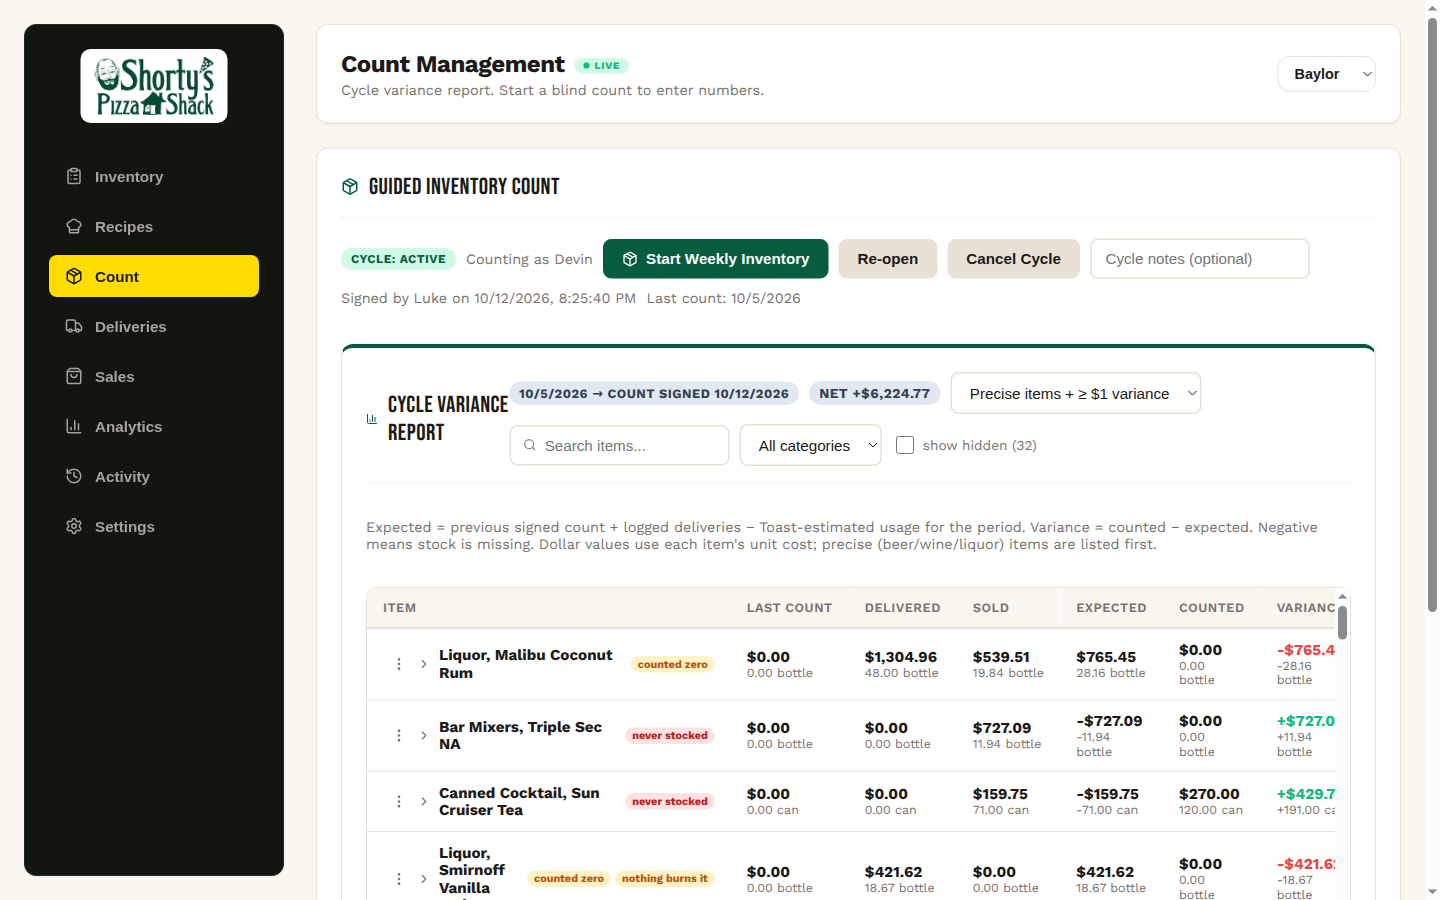Click the Activity history clock icon
The height and width of the screenshot is (900, 1440).
tap(74, 476)
